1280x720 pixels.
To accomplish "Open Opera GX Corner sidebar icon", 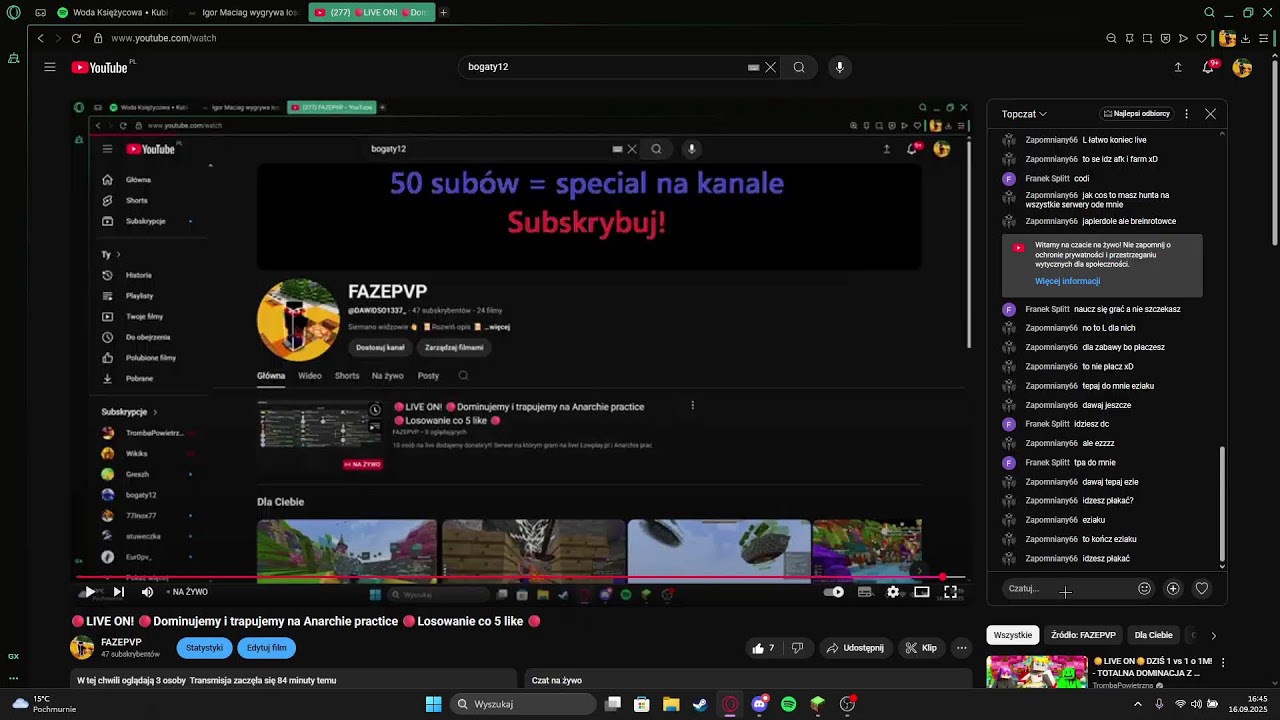I will point(13,656).
